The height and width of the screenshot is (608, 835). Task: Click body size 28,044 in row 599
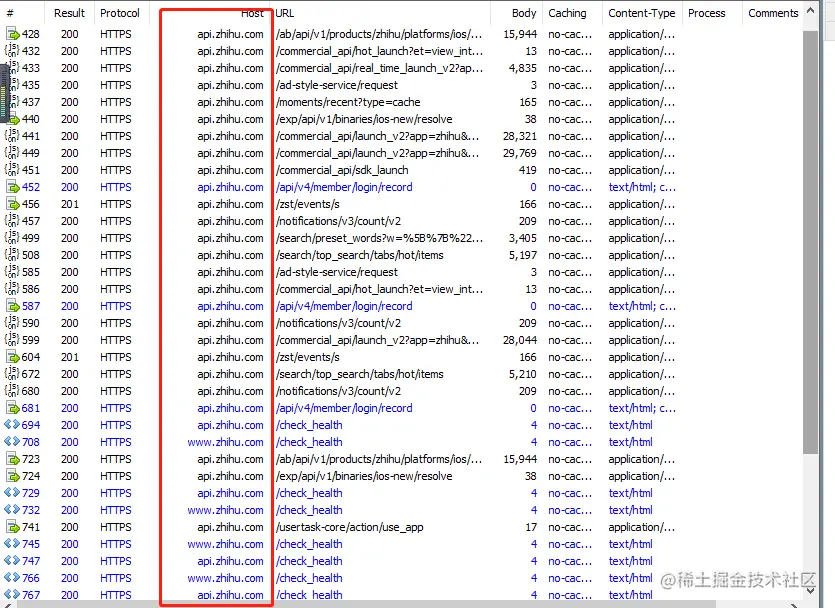520,340
